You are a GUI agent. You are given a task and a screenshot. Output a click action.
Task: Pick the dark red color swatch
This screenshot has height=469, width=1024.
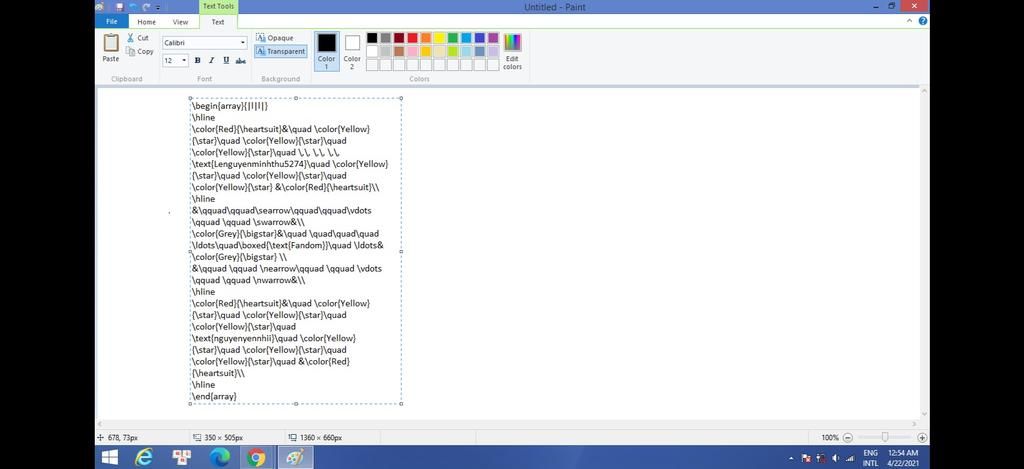pyautogui.click(x=399, y=38)
